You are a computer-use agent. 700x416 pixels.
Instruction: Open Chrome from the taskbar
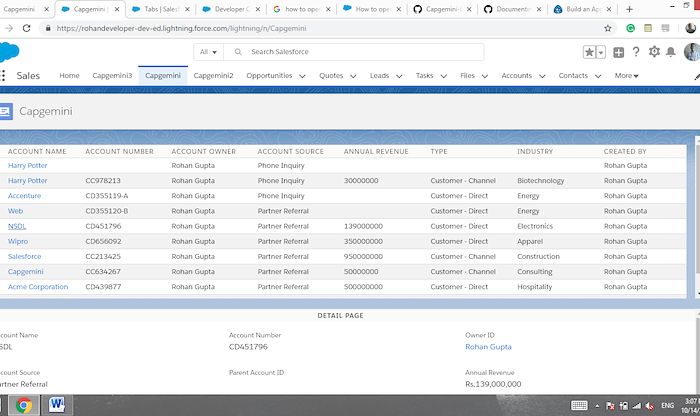(24, 405)
